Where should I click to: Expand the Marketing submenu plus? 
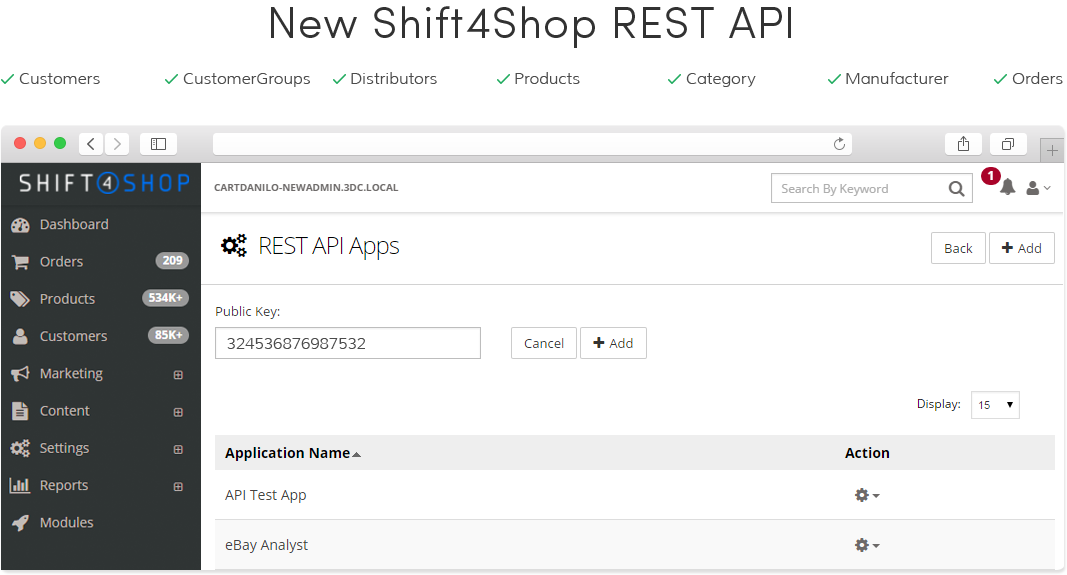point(178,375)
